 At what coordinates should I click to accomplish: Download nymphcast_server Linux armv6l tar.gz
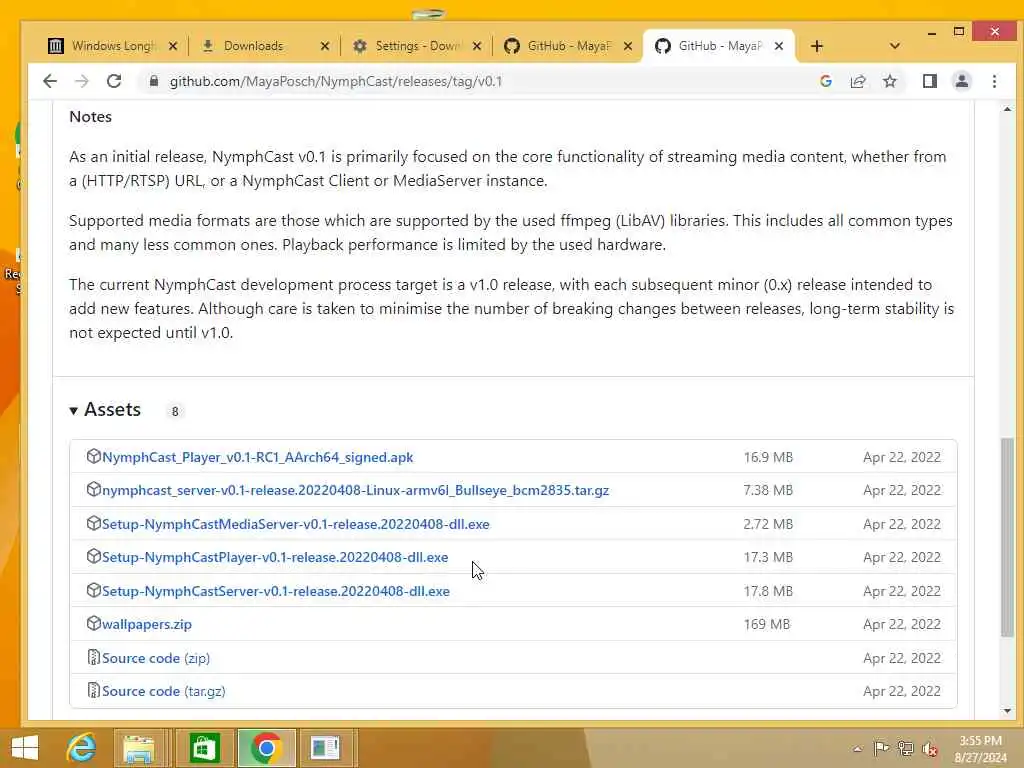pos(355,490)
